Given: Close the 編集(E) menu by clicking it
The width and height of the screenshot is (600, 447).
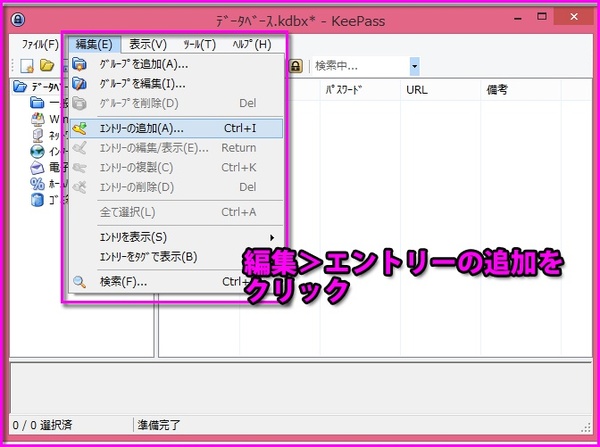Looking at the screenshot, I should (x=94, y=44).
